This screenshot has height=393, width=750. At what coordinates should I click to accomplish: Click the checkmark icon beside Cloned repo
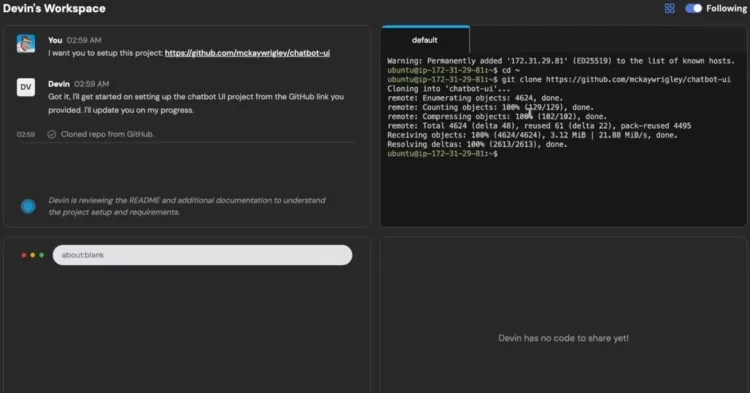tap(52, 134)
